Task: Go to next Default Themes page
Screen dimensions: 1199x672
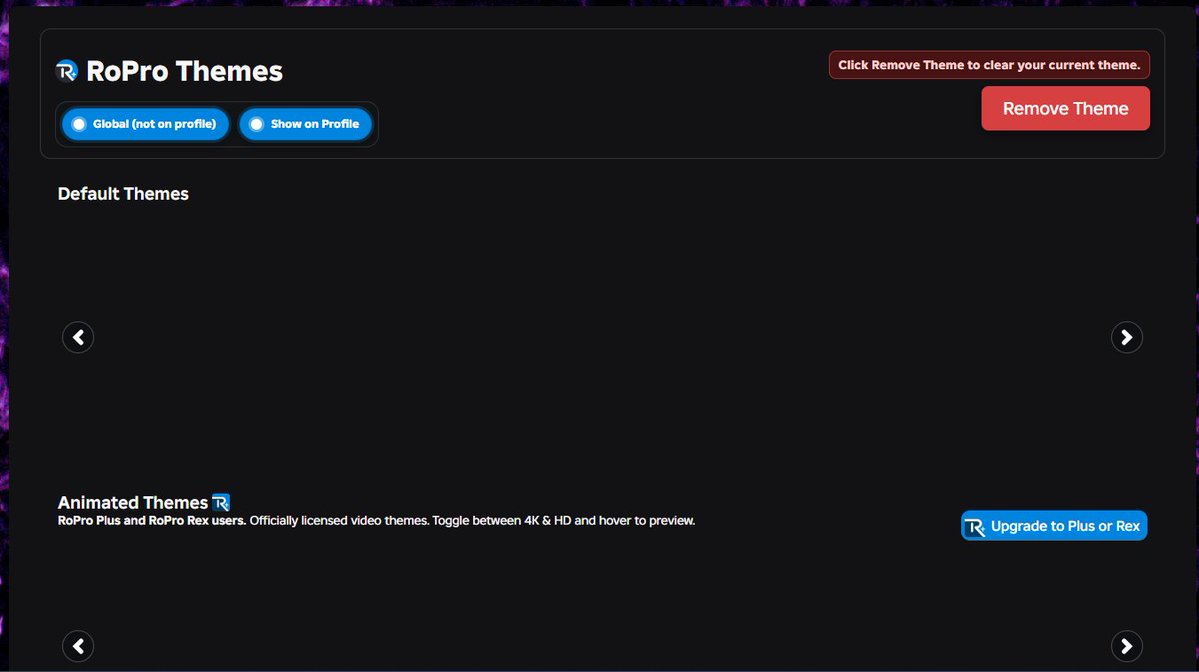Action: 1126,337
